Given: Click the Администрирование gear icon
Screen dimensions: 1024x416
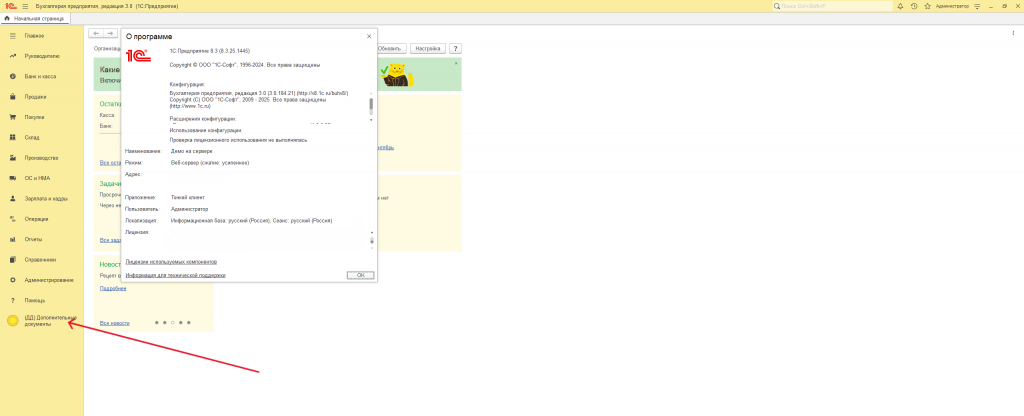Looking at the screenshot, I should [12, 280].
